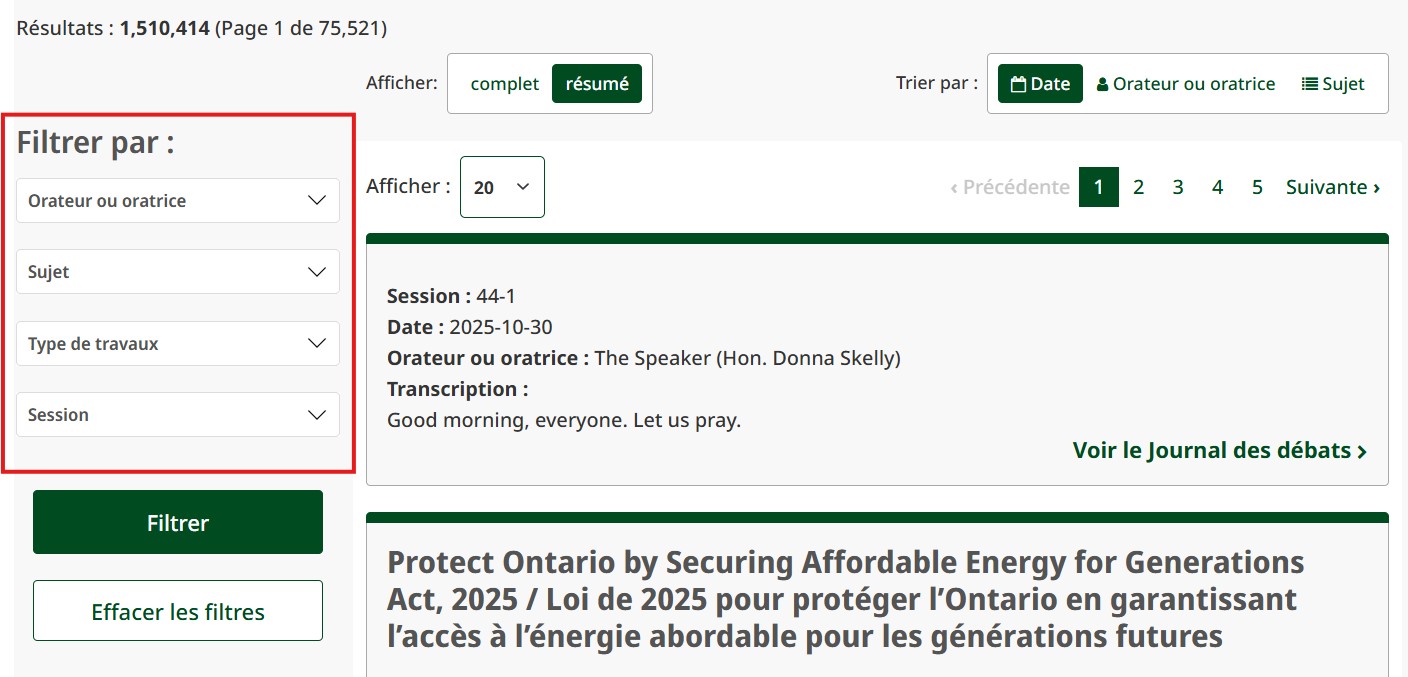
Task: Jump to results page 3
Action: (x=1178, y=187)
